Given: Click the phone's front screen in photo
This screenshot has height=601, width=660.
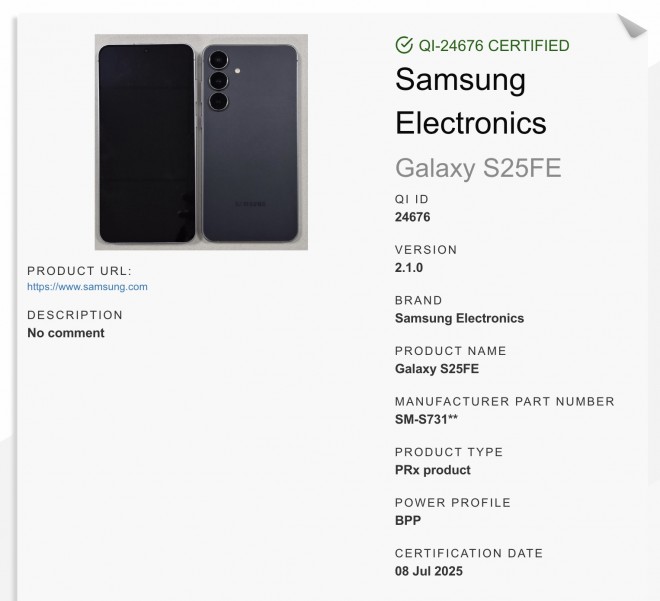Looking at the screenshot, I should coord(146,142).
